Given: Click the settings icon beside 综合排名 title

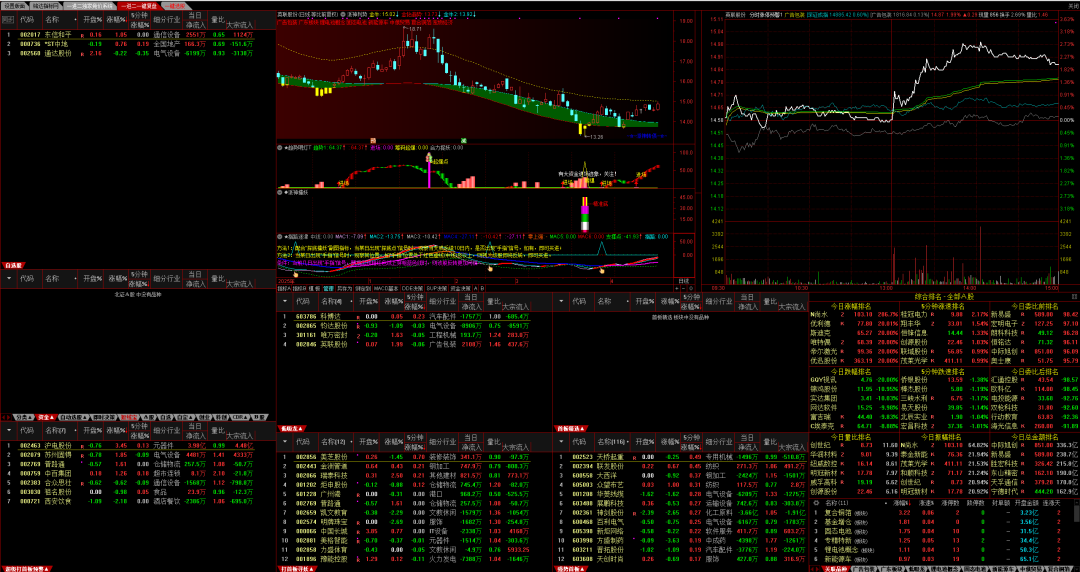Looking at the screenshot, I should (x=1074, y=296).
